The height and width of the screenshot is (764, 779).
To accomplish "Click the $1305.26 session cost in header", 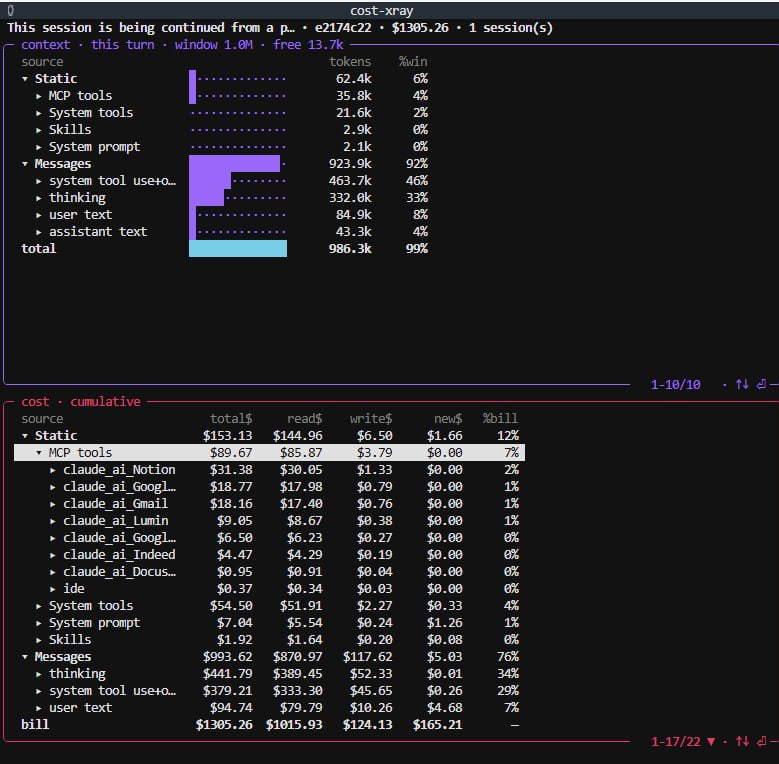I will [420, 28].
